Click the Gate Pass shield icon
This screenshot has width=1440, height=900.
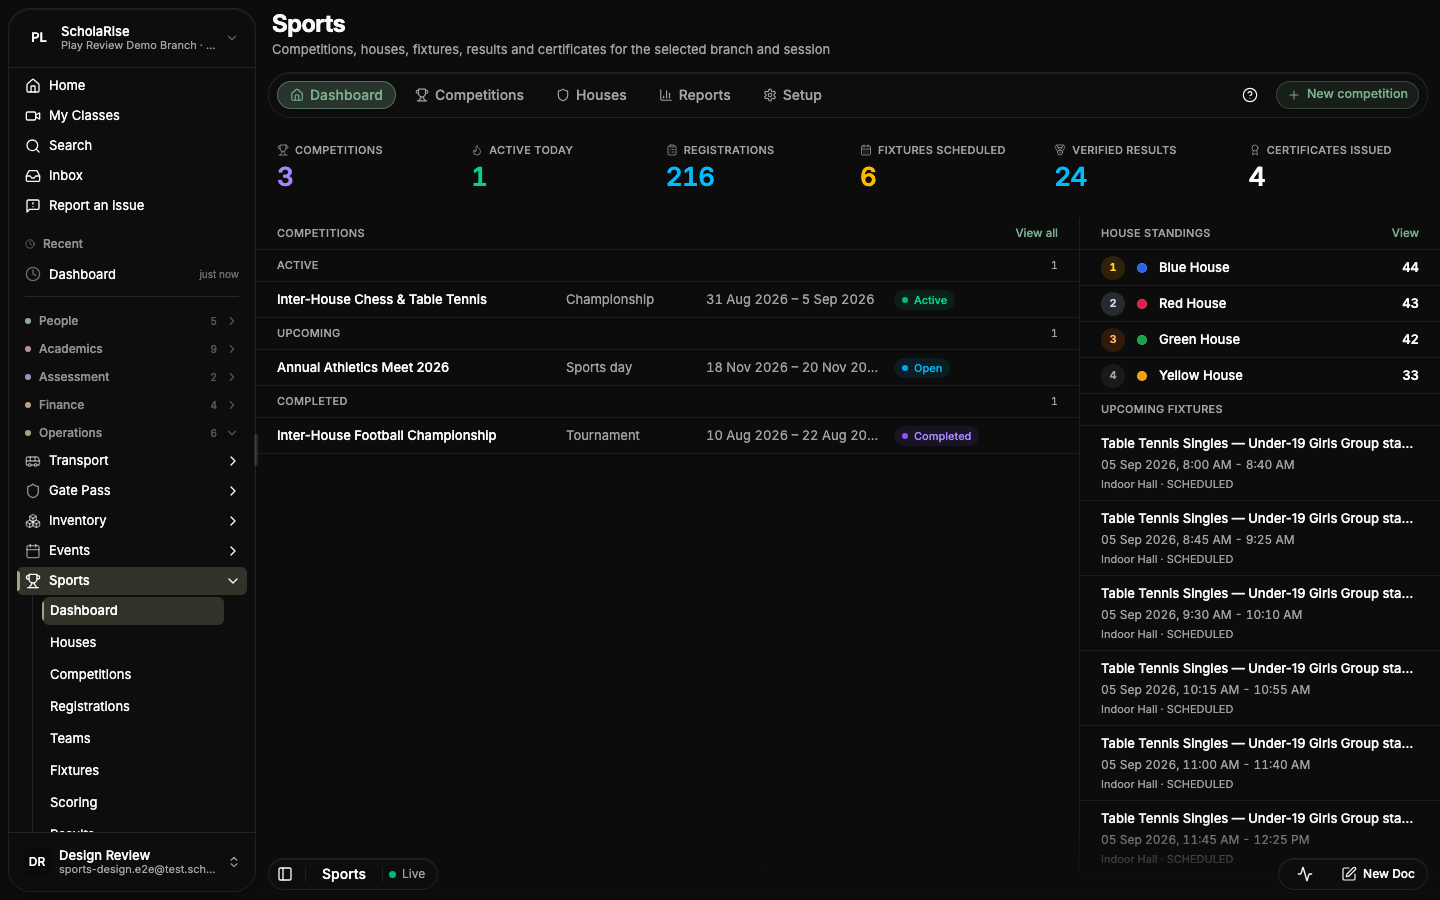coord(33,490)
